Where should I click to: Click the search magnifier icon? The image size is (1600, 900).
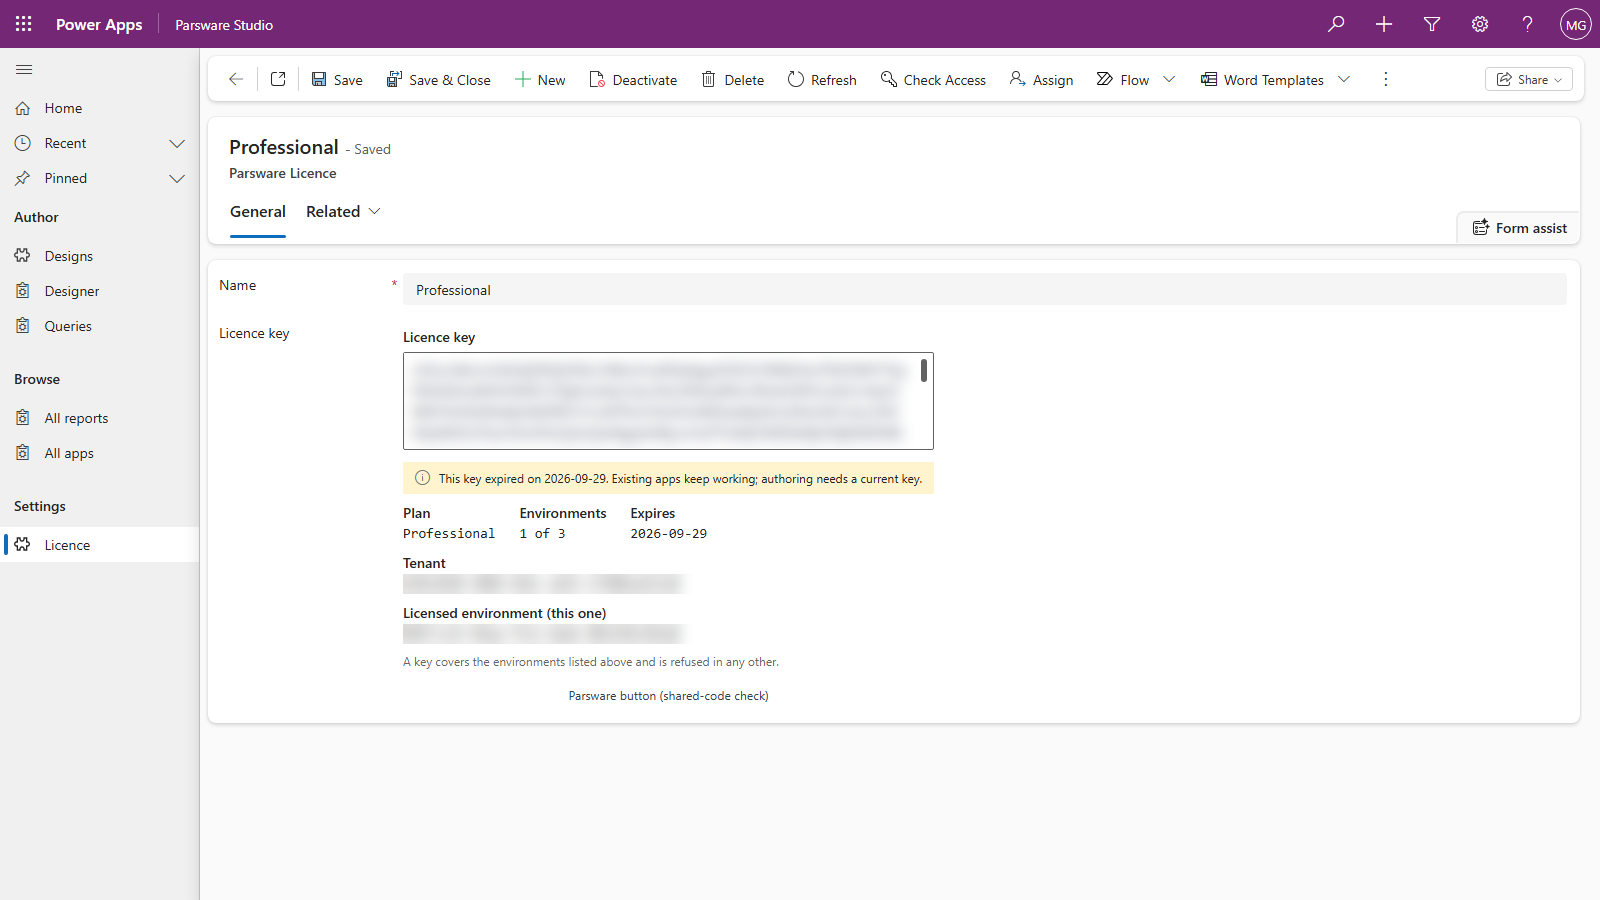pos(1336,24)
